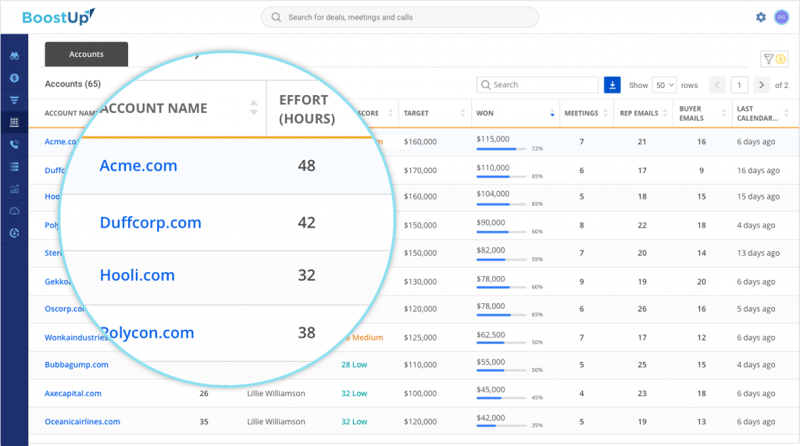
Task: Select the $170,000 target cell
Action: 420,170
